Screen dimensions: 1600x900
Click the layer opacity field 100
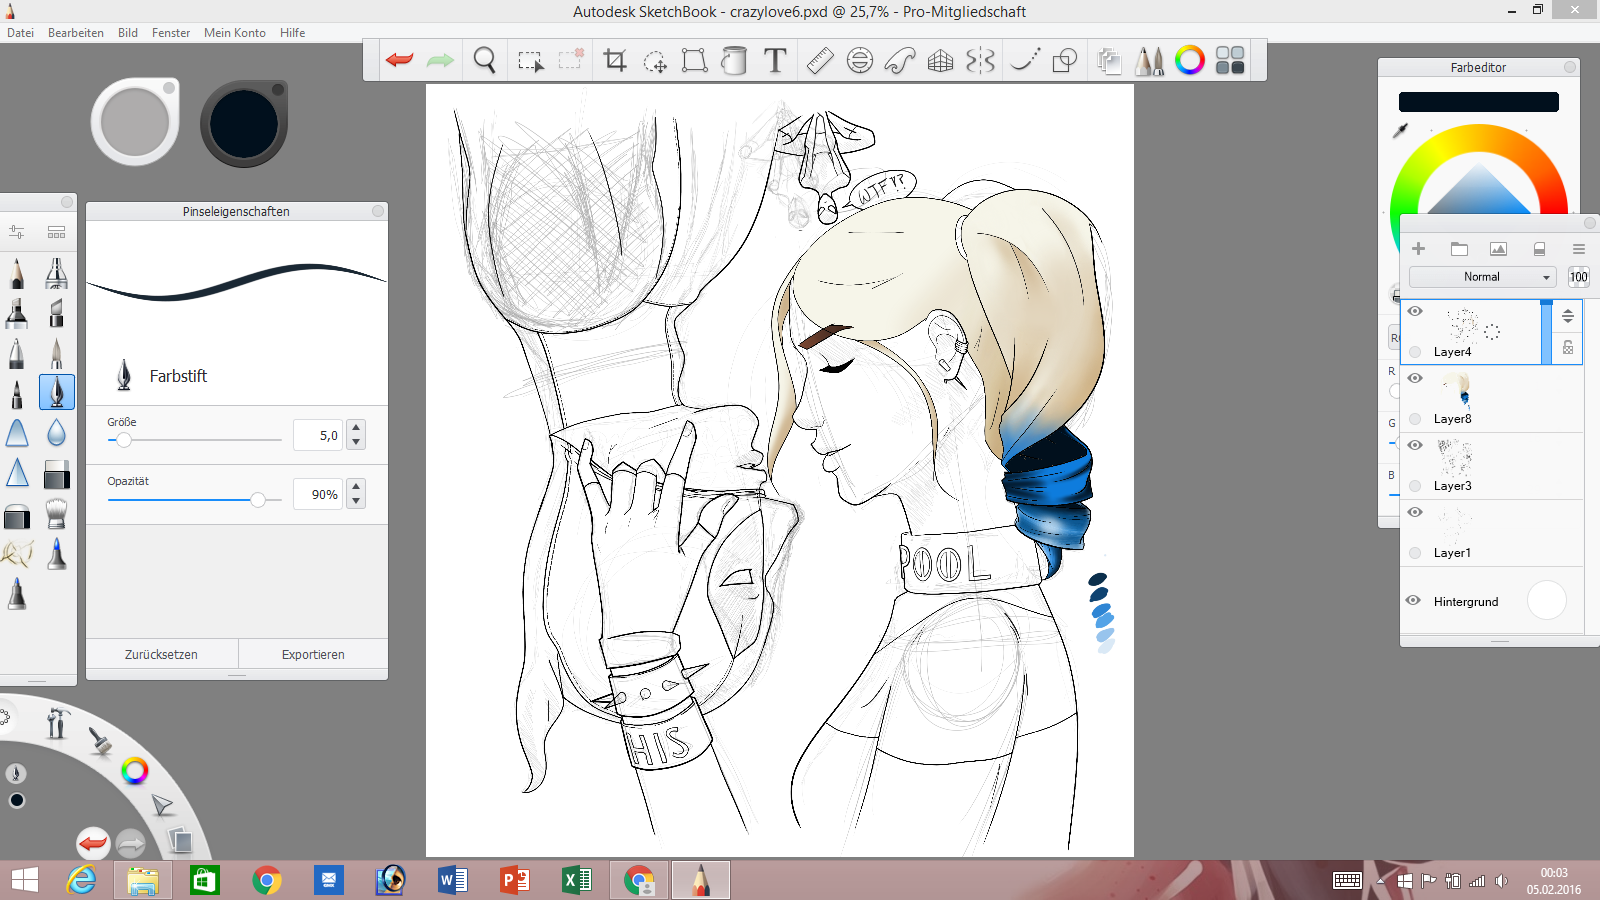(1578, 277)
